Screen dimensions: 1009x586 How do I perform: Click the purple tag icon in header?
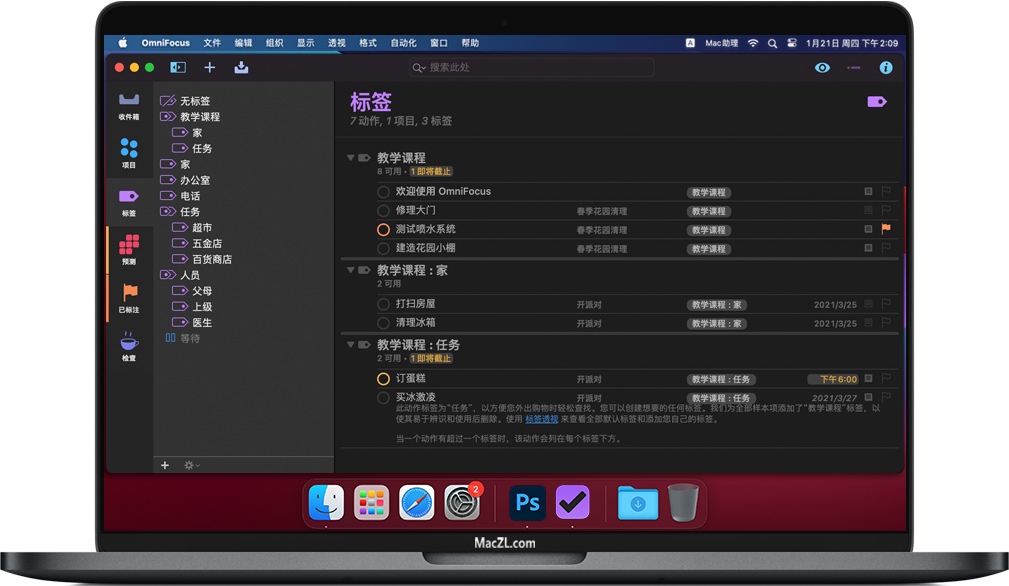[877, 102]
